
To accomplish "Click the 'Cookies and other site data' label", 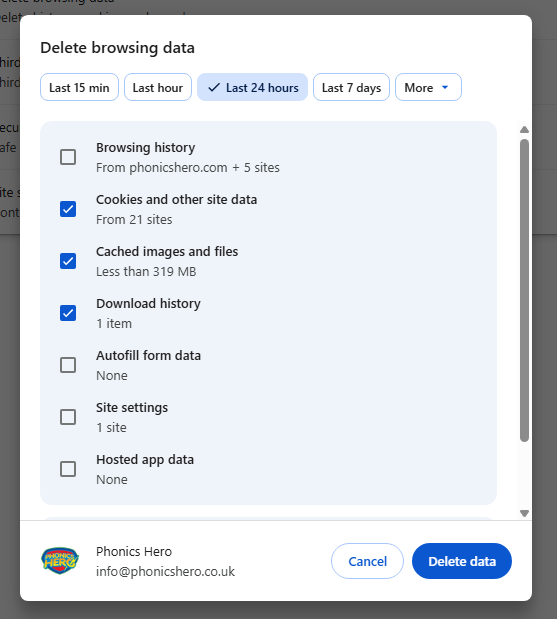I will pos(176,200).
